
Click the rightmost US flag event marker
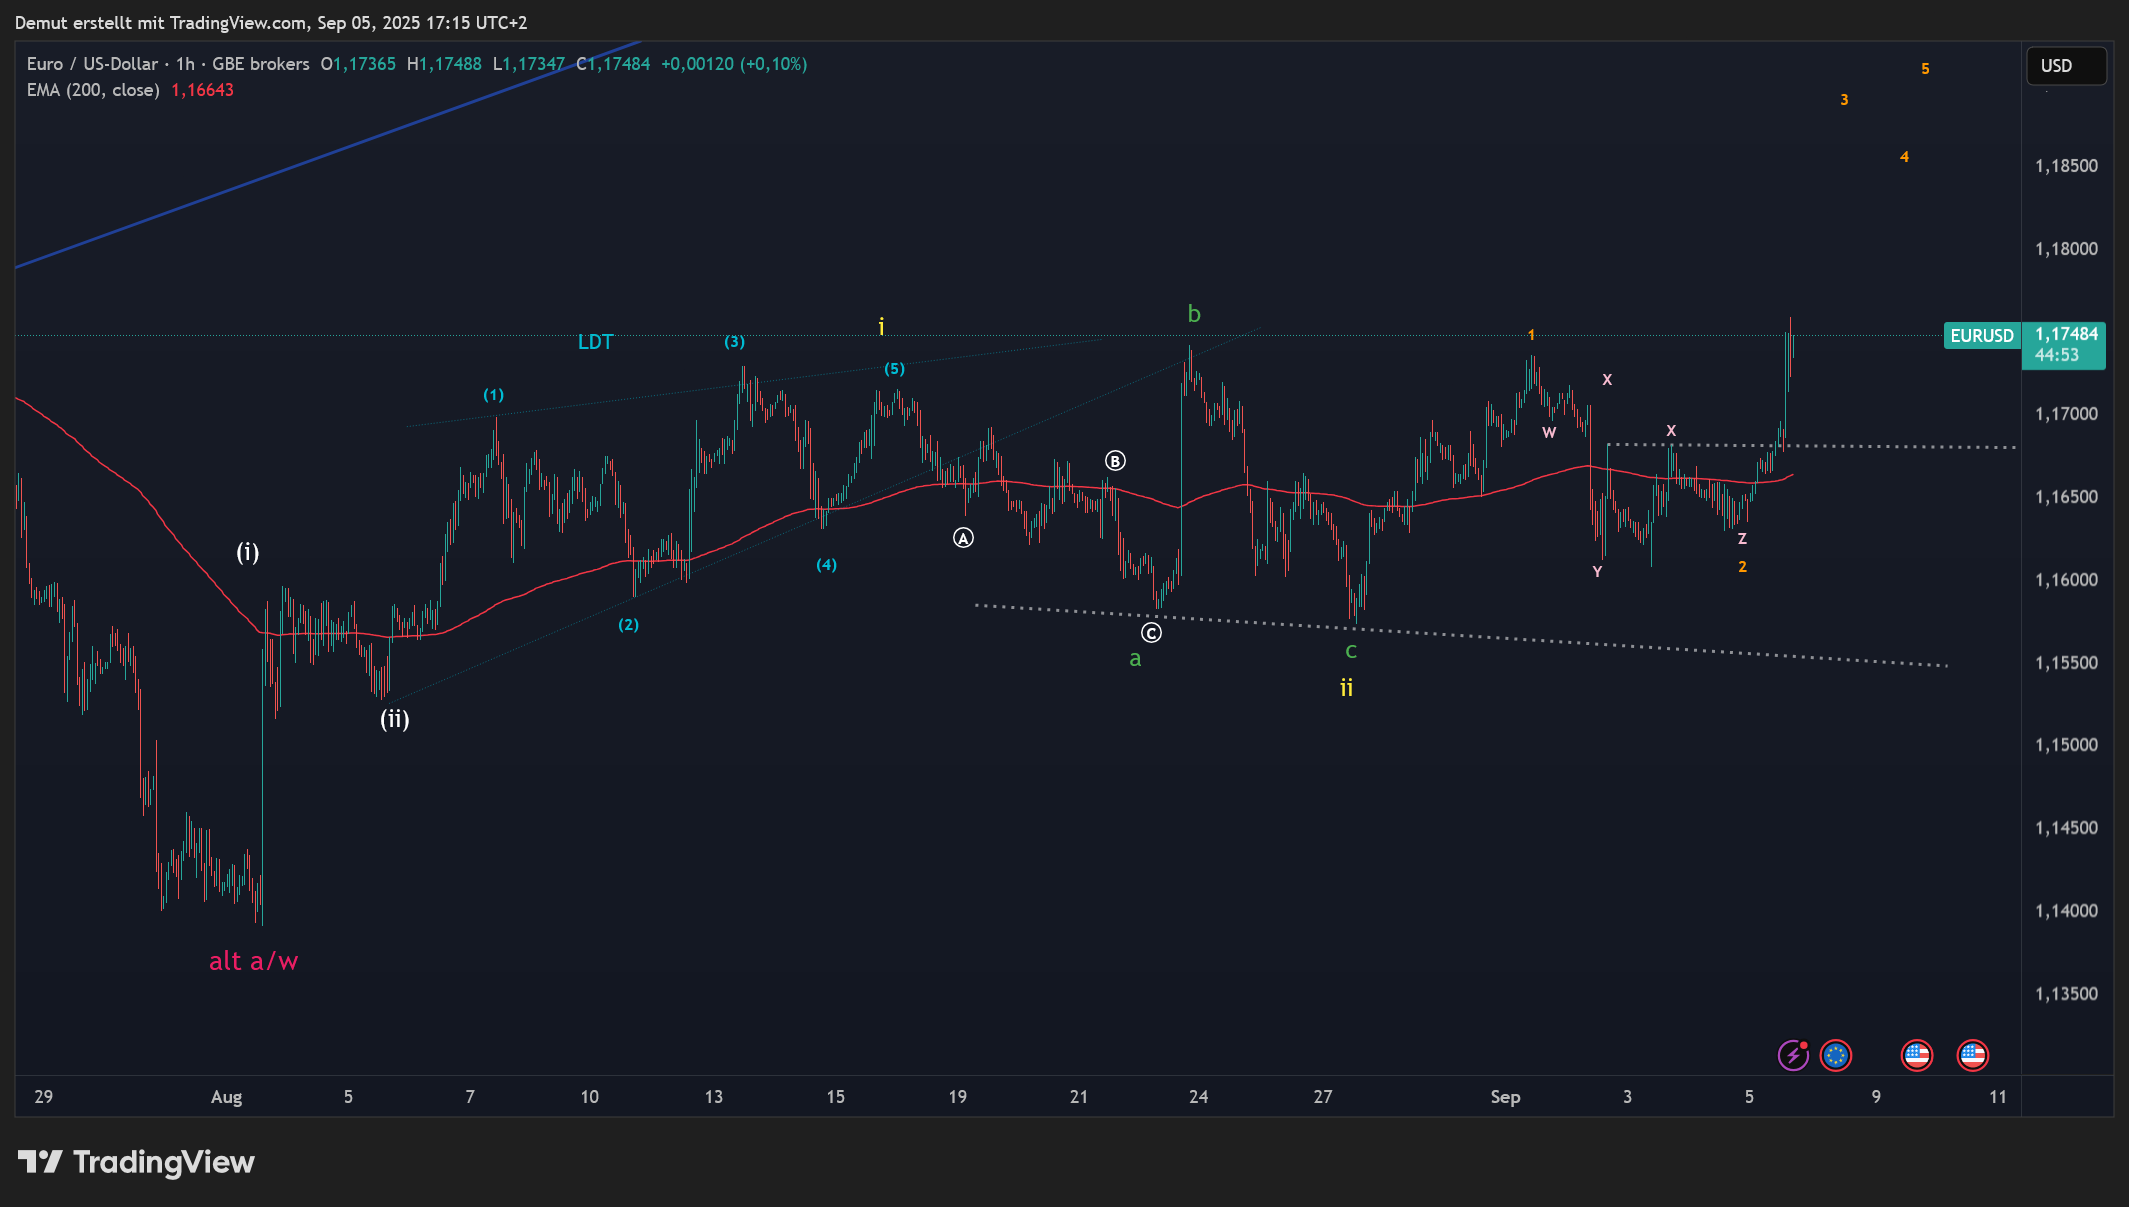pos(1973,1055)
